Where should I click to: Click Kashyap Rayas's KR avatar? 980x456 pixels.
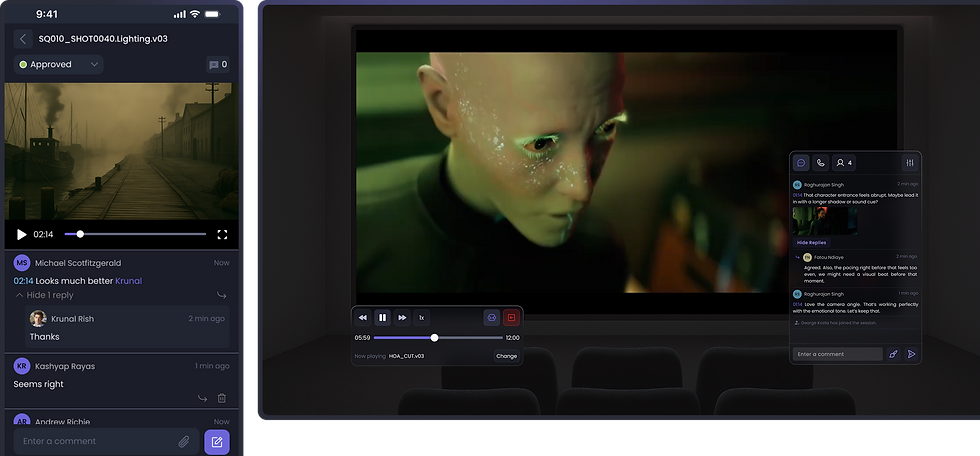pos(22,366)
